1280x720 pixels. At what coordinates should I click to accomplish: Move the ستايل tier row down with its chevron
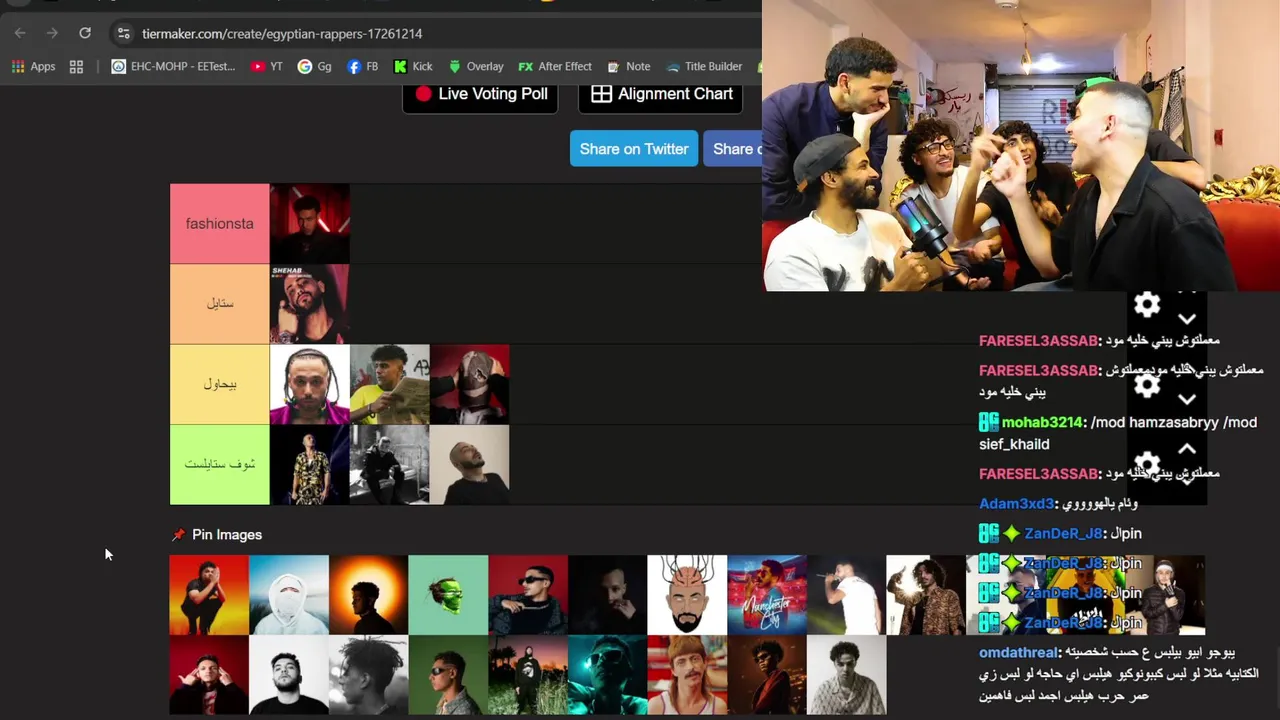(x=1187, y=319)
